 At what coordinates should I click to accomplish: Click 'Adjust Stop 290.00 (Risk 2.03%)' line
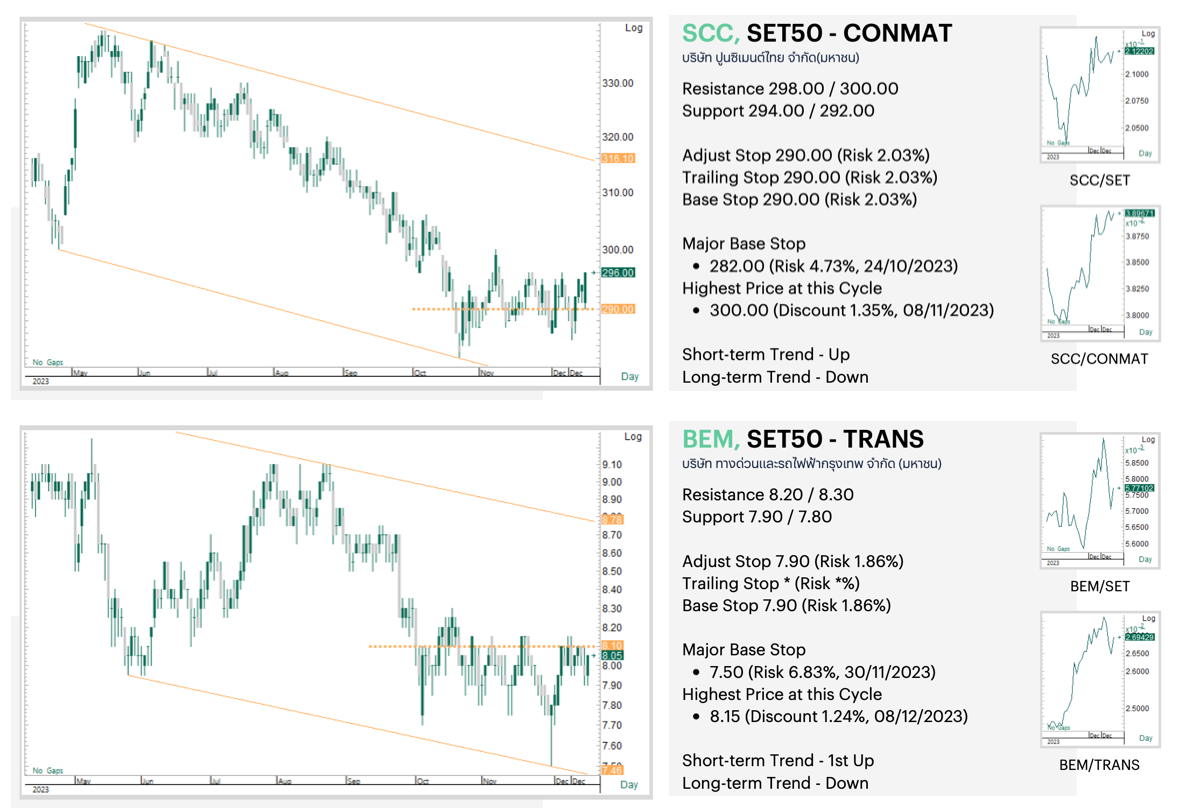click(806, 156)
